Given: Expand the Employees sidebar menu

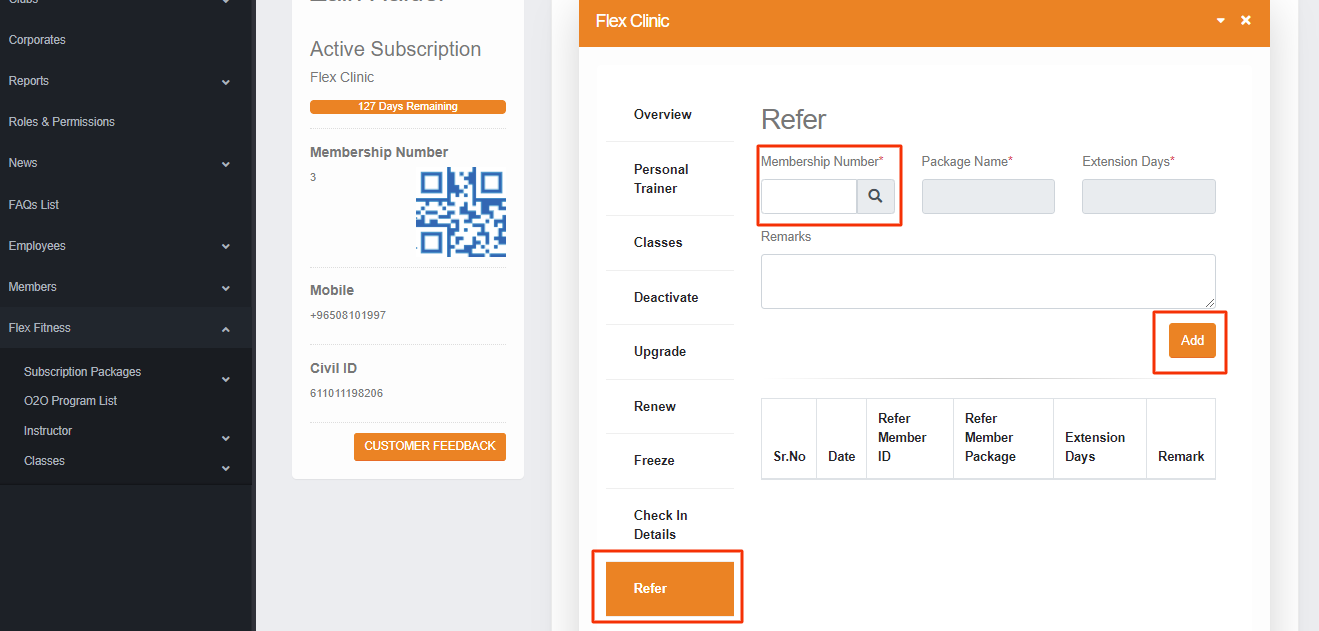Looking at the screenshot, I should pyautogui.click(x=226, y=247).
